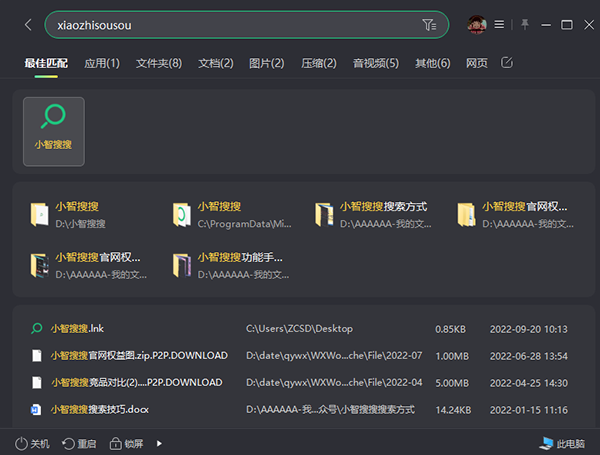Expand more power options arrow

point(159,443)
